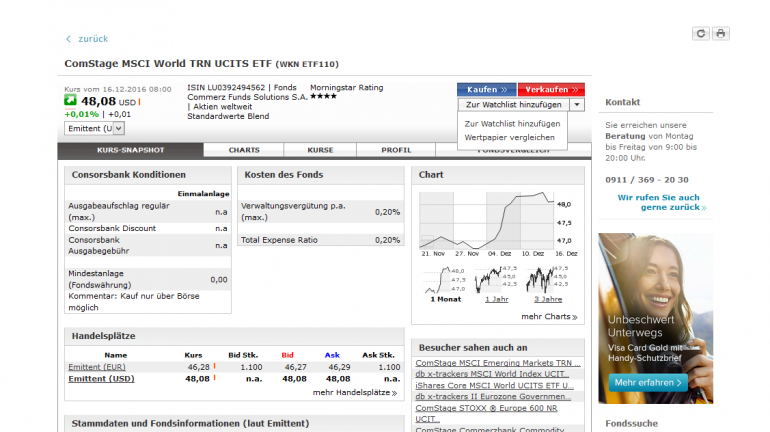Open the 3 Jahre chart link

click(548, 299)
